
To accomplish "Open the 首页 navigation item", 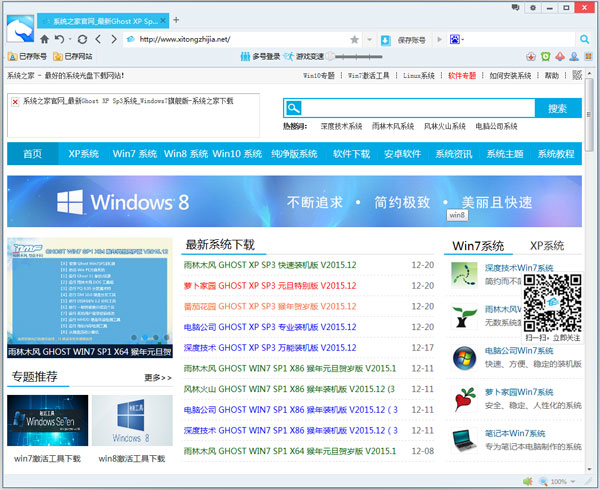I will (x=33, y=154).
